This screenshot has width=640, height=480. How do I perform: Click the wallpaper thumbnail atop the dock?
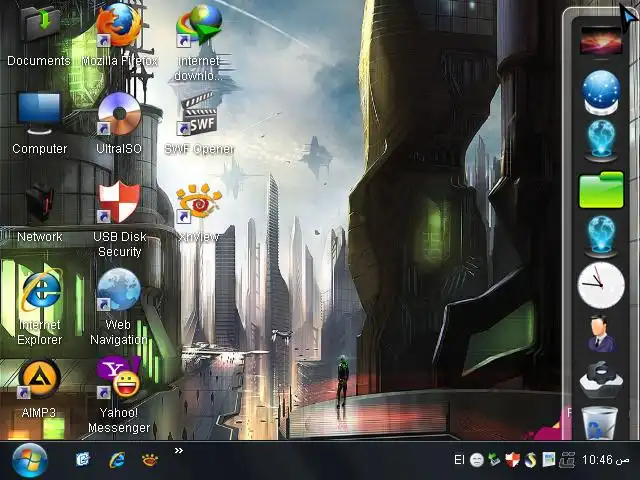[x=601, y=40]
